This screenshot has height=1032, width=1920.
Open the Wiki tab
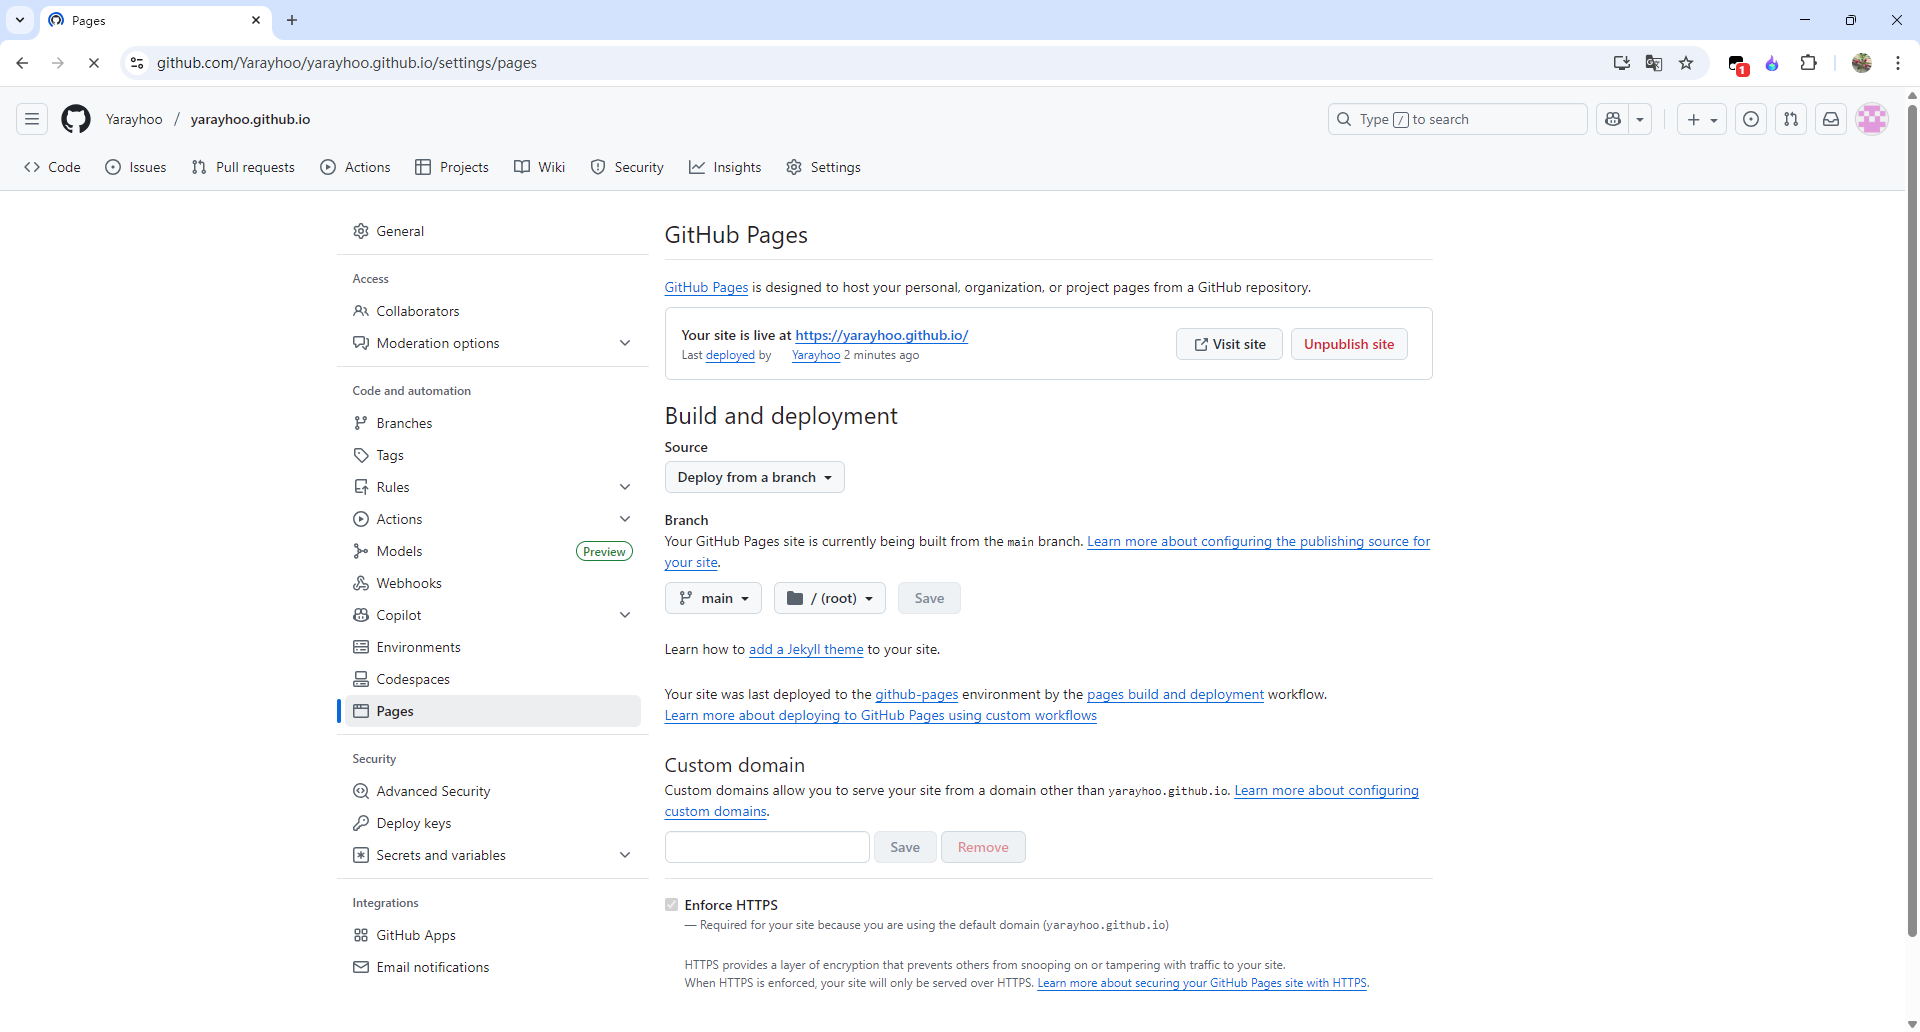[540, 167]
